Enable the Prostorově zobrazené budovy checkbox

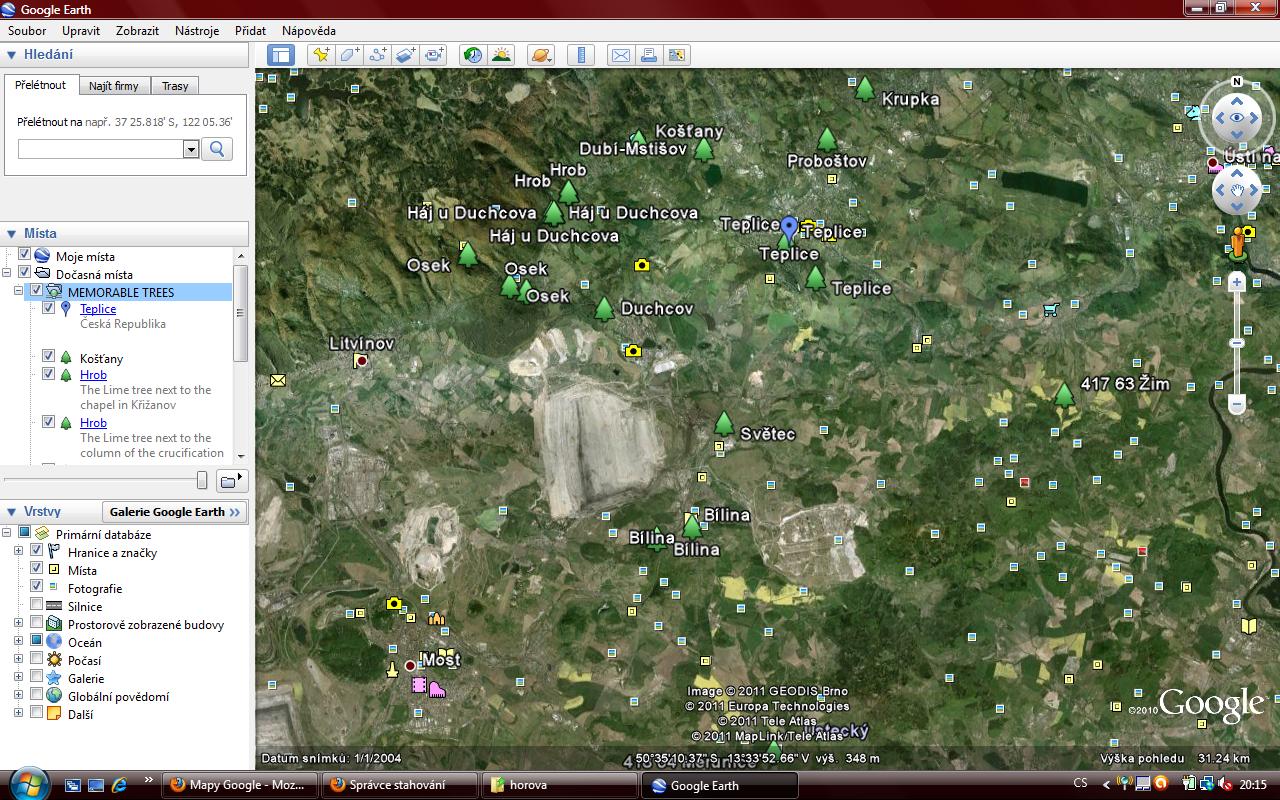coord(37,623)
